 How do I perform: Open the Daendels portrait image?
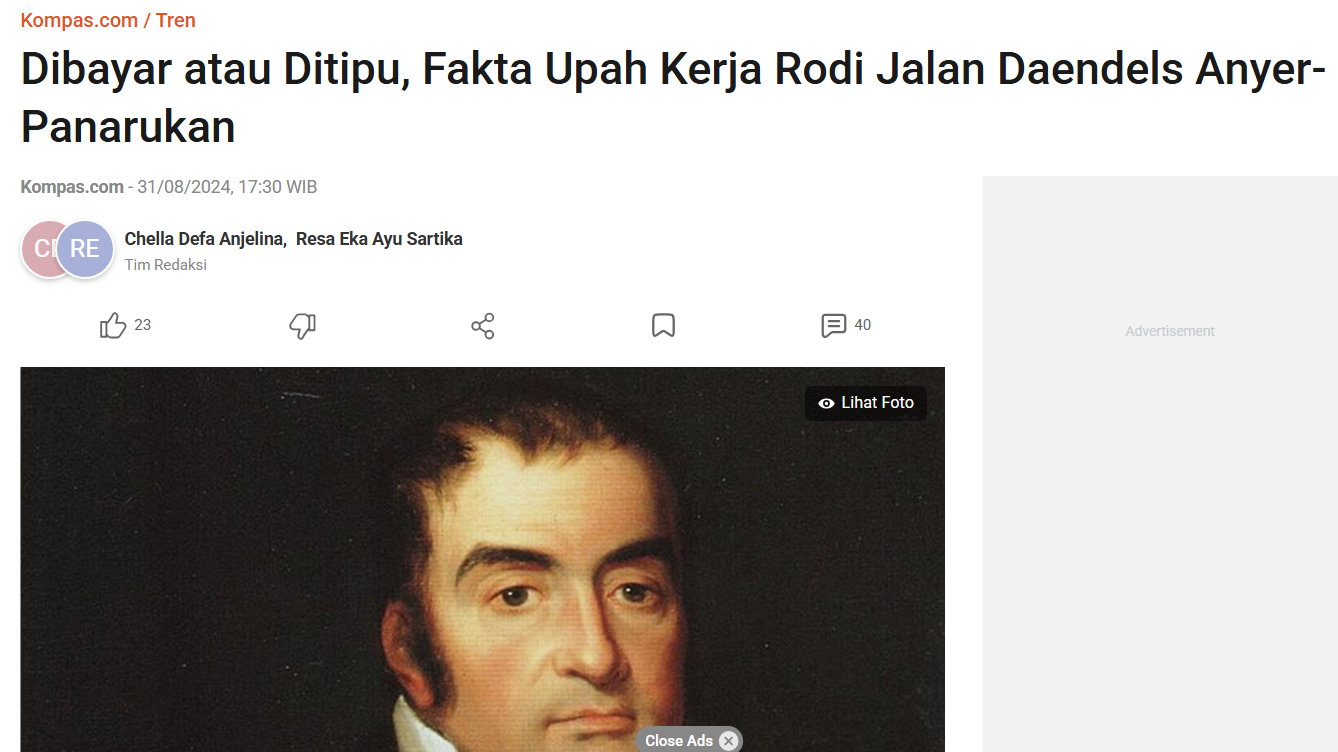click(482, 559)
